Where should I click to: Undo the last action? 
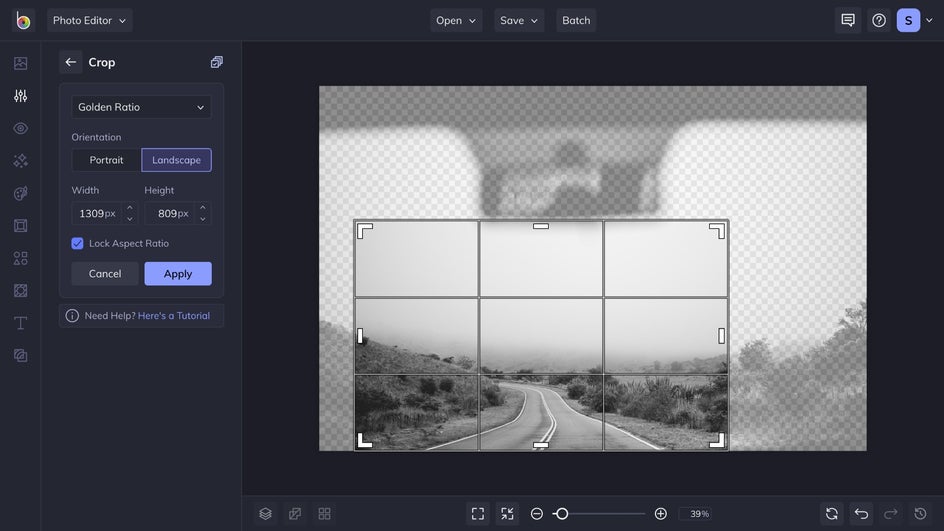pos(862,514)
